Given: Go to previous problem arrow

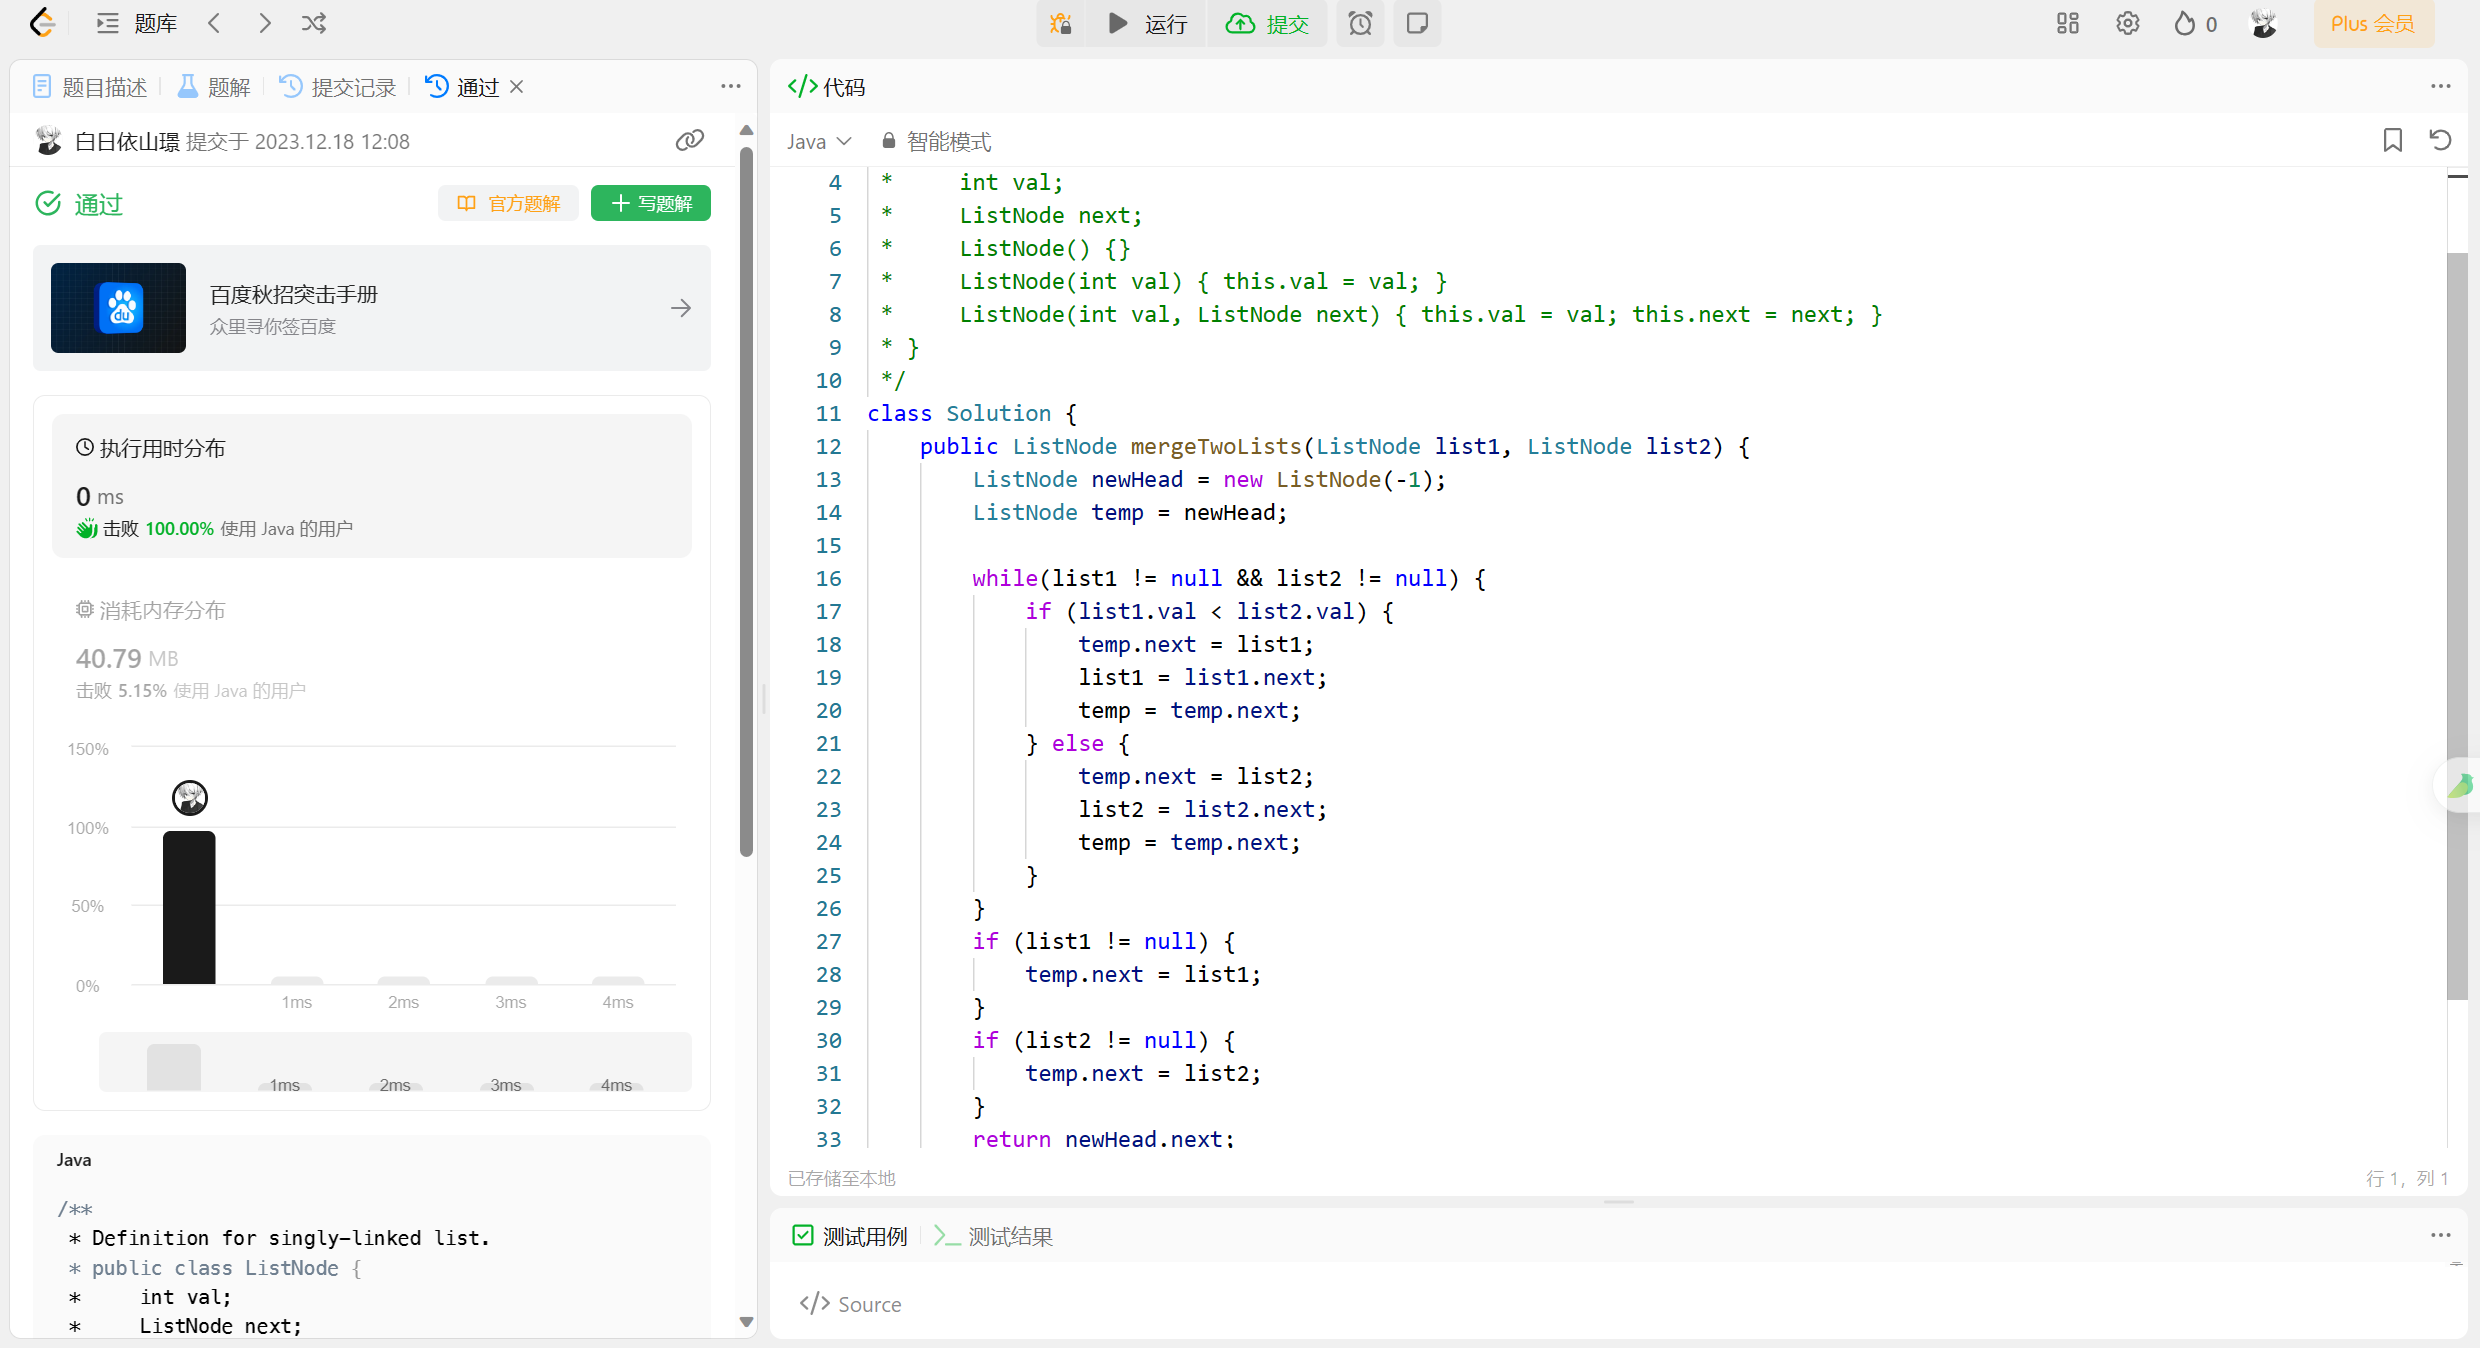Looking at the screenshot, I should pos(214,23).
